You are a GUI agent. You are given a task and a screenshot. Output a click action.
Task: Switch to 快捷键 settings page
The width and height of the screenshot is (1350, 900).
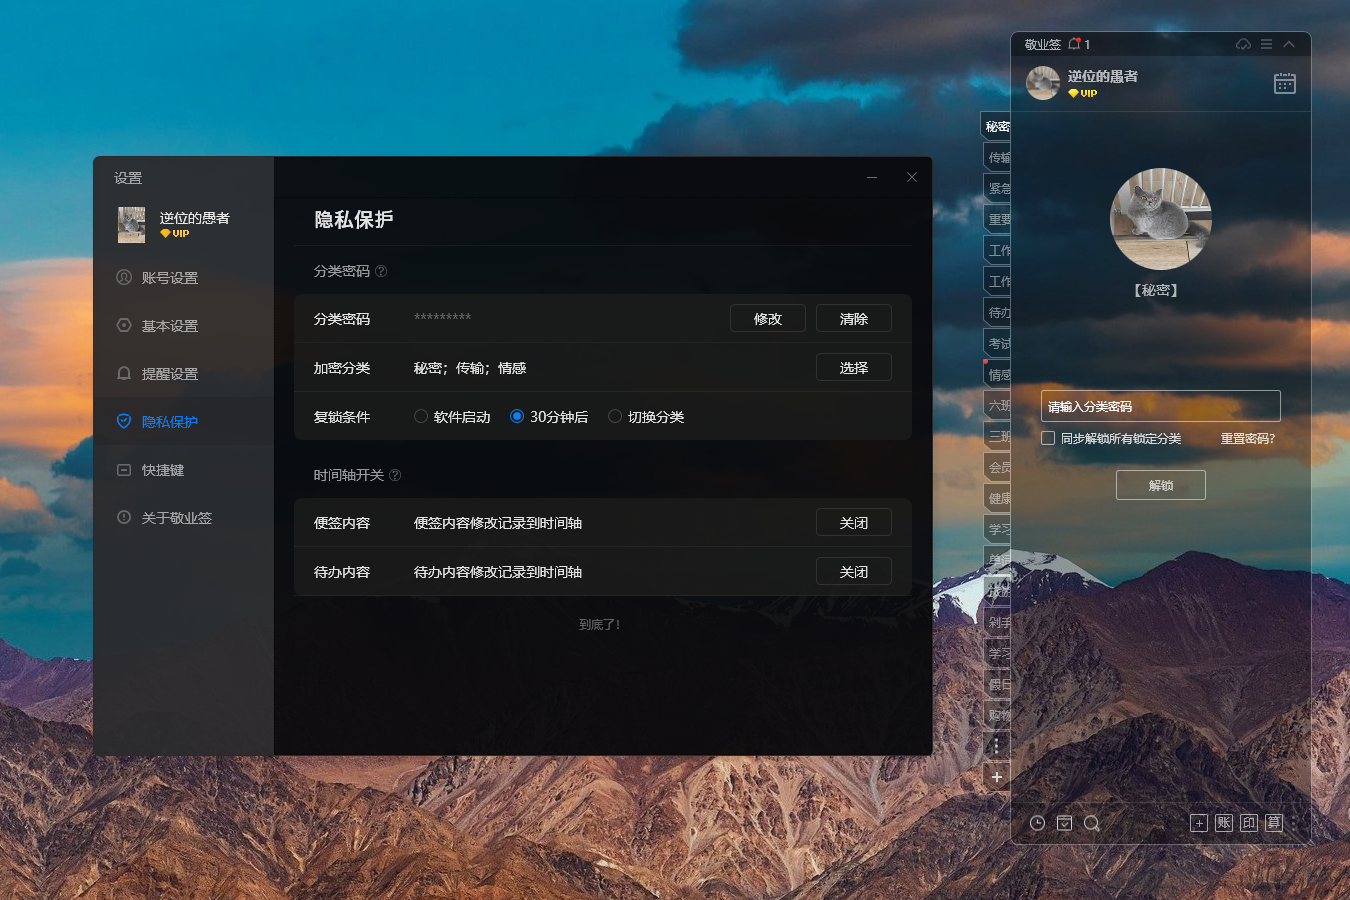[162, 470]
